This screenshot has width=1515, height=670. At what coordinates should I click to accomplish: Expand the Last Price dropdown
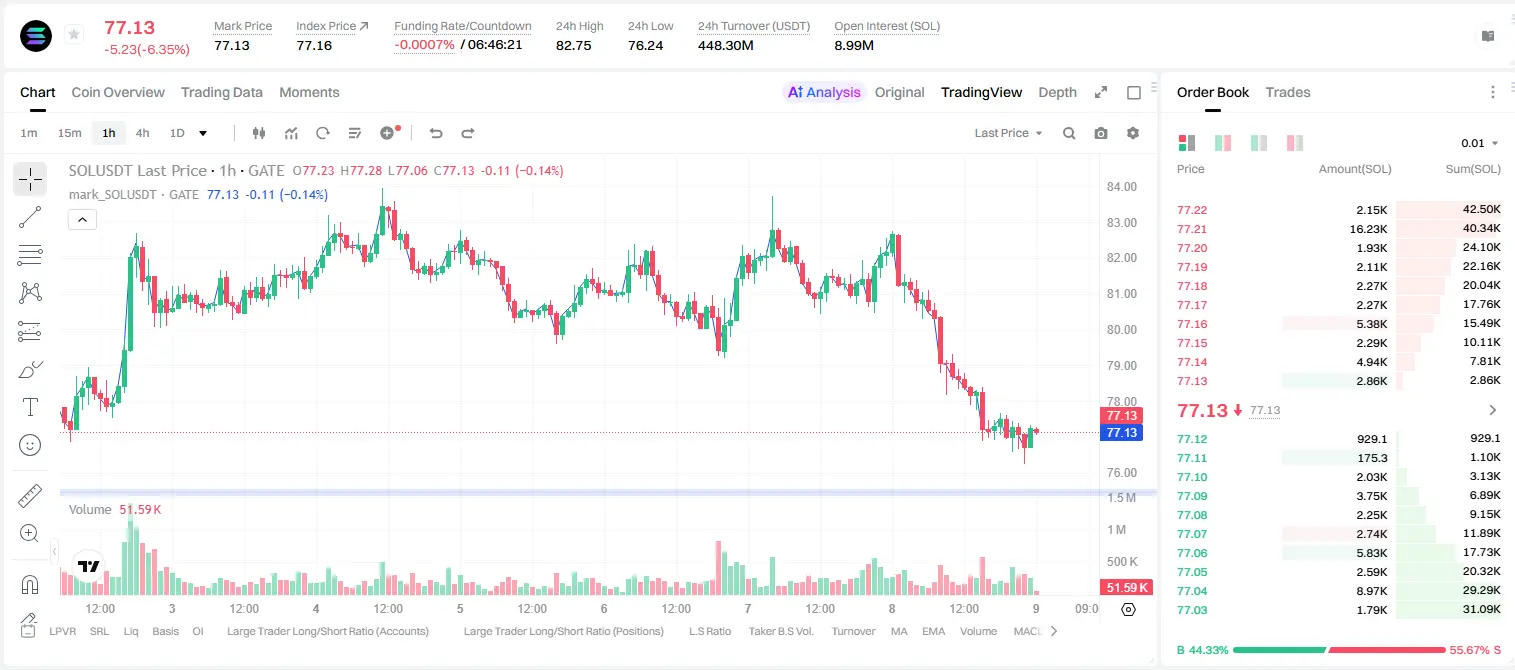pos(1008,133)
